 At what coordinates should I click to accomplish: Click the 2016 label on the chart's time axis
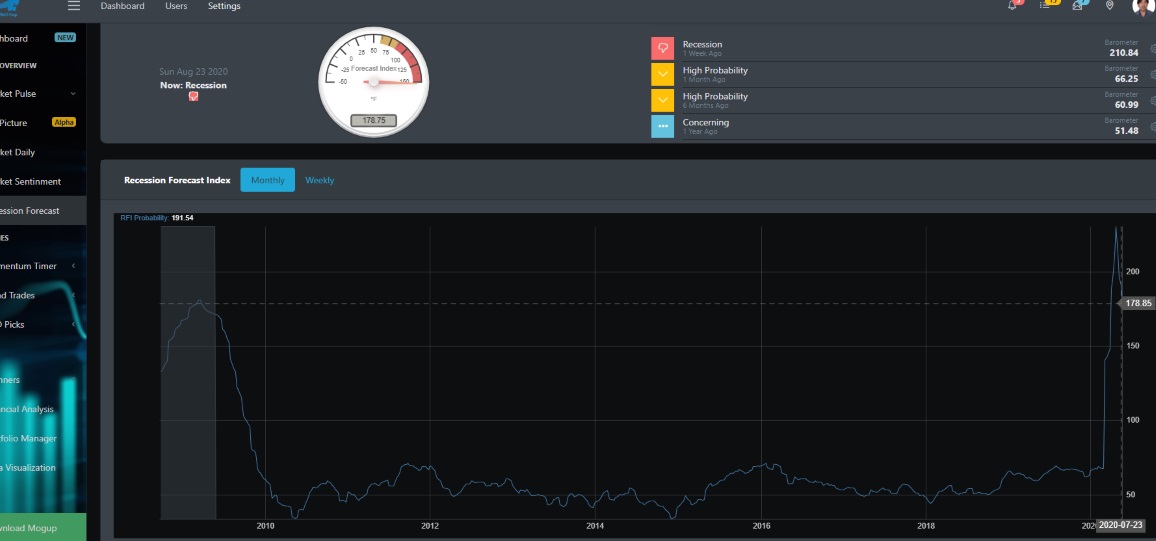coord(762,526)
